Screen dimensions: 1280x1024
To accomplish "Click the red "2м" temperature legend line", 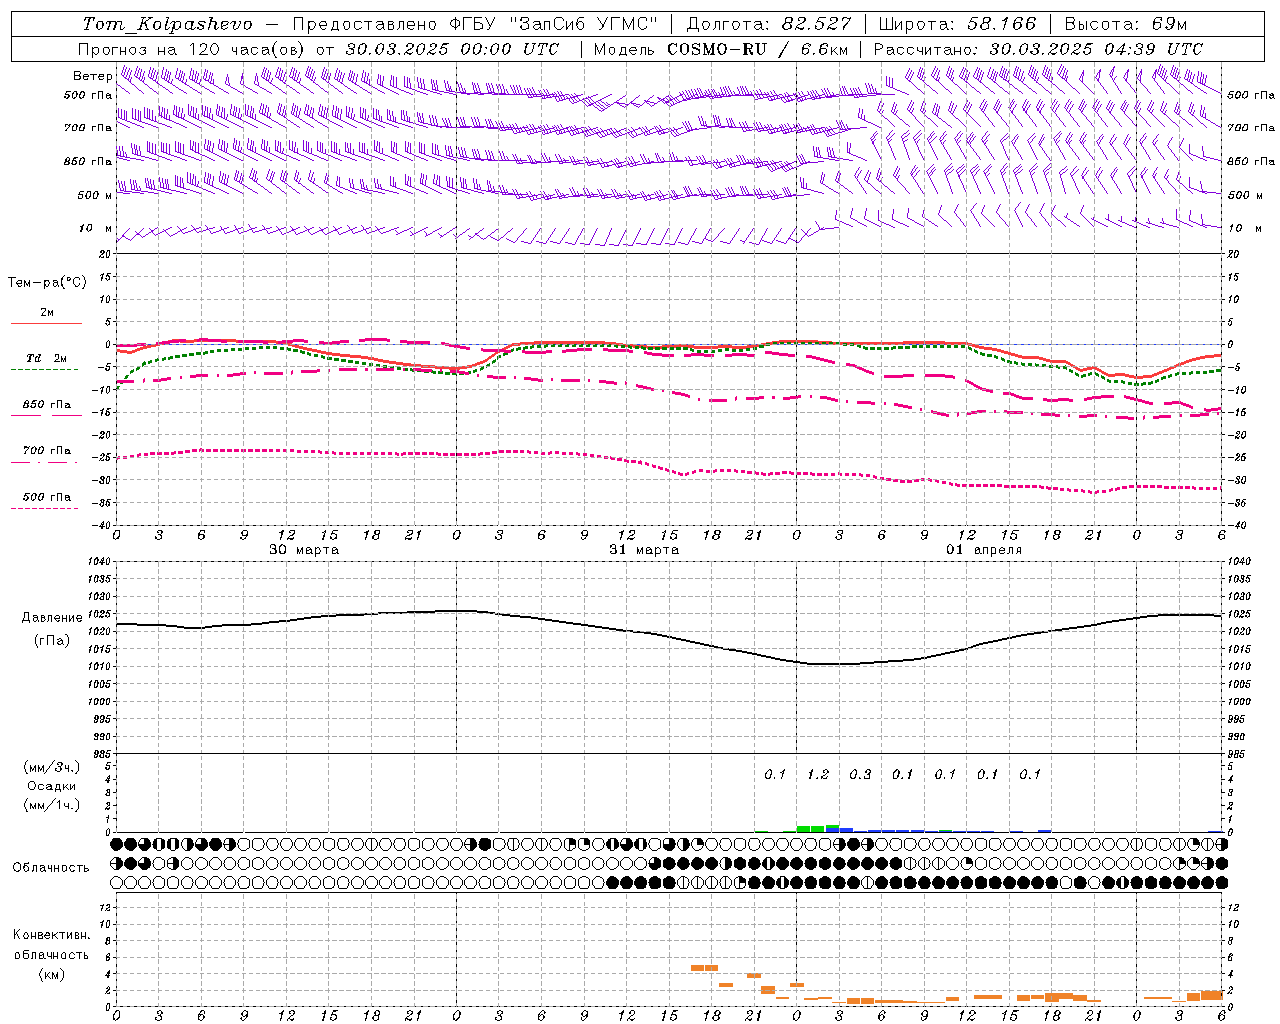I will 46,323.
